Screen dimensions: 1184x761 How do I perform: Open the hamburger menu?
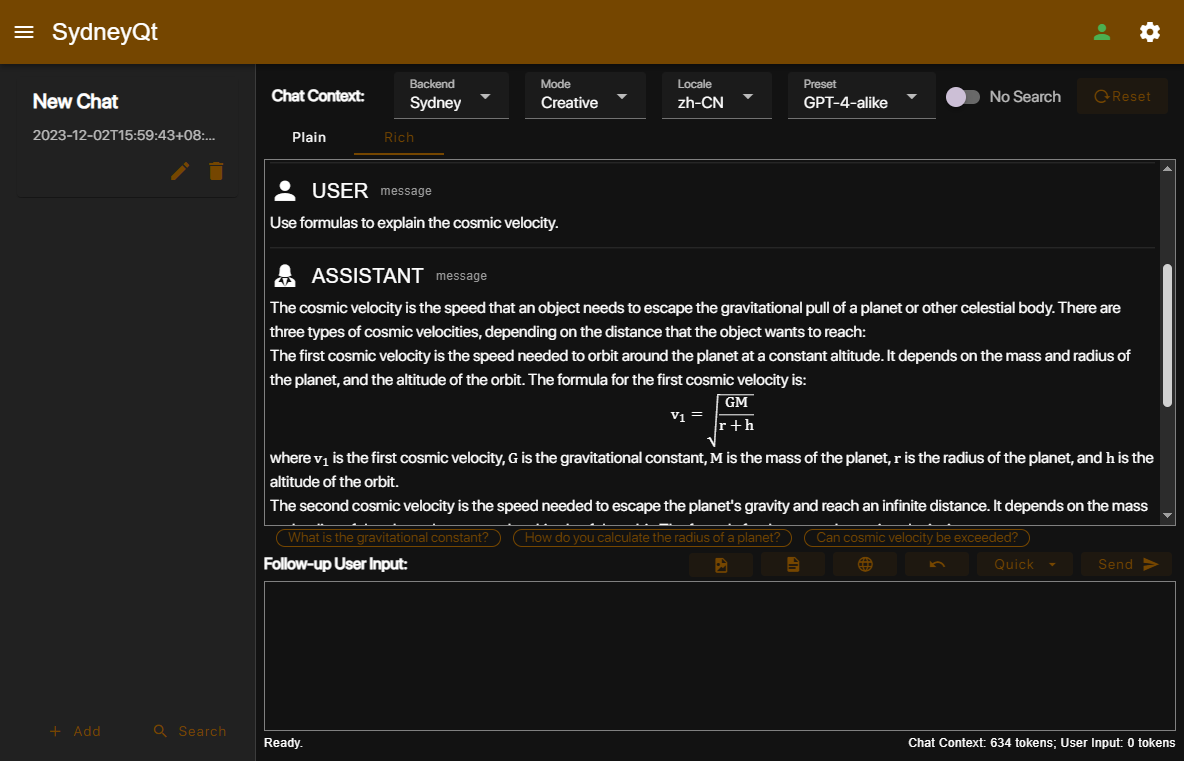point(24,32)
